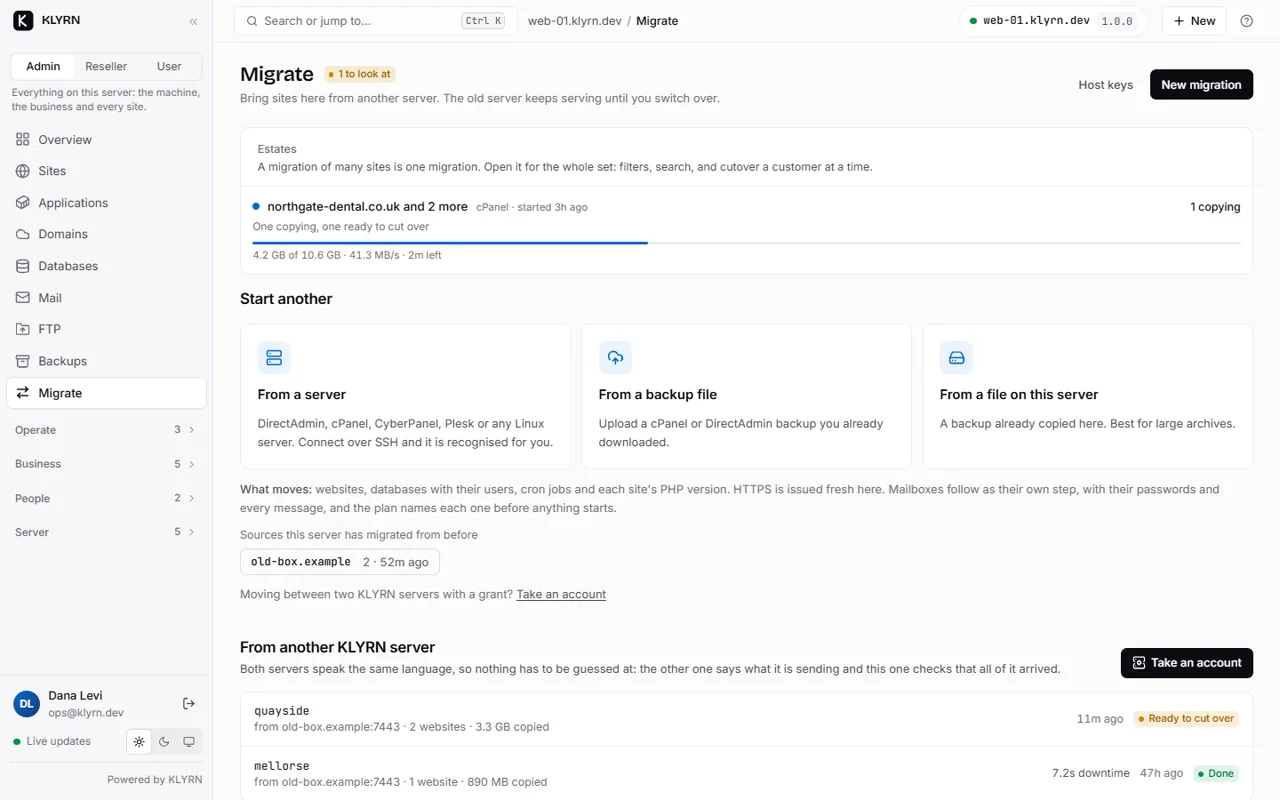The height and width of the screenshot is (800, 1280).
Task: Click the web-01.klyrn.dev breadcrumb
Action: (575, 21)
